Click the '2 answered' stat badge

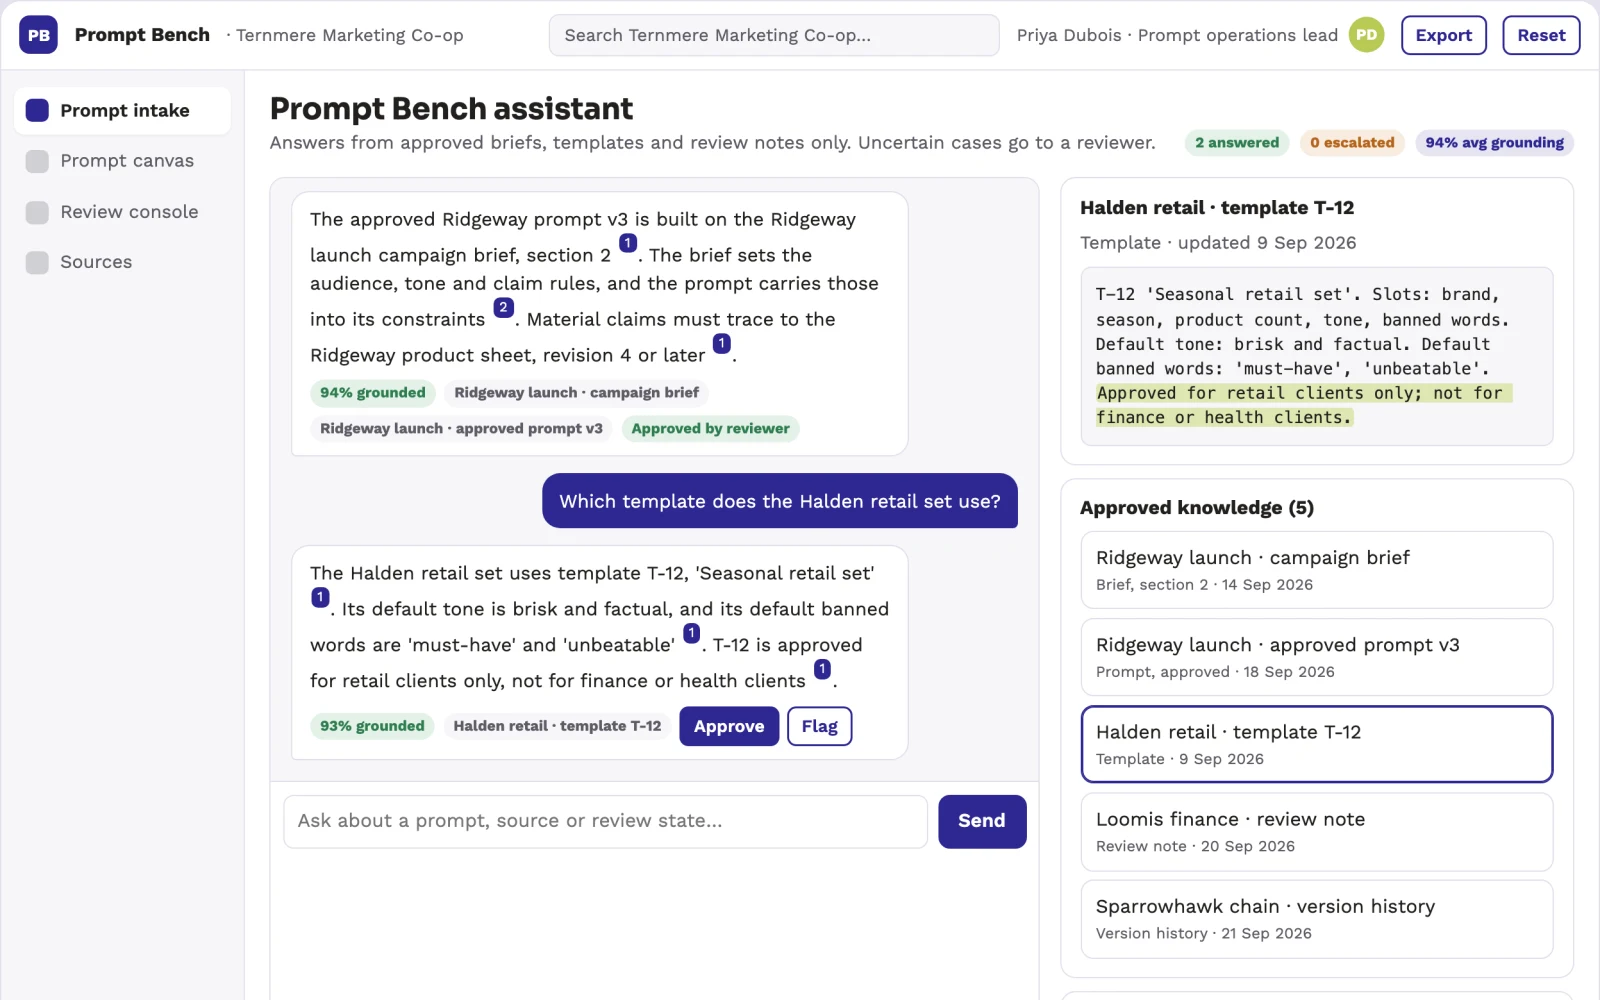1237,143
